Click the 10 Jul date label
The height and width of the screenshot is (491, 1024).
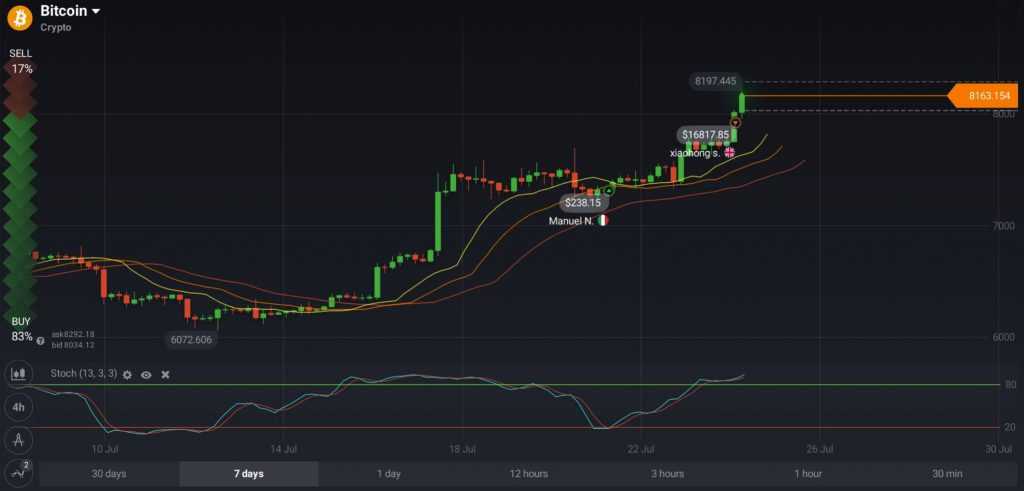click(104, 449)
